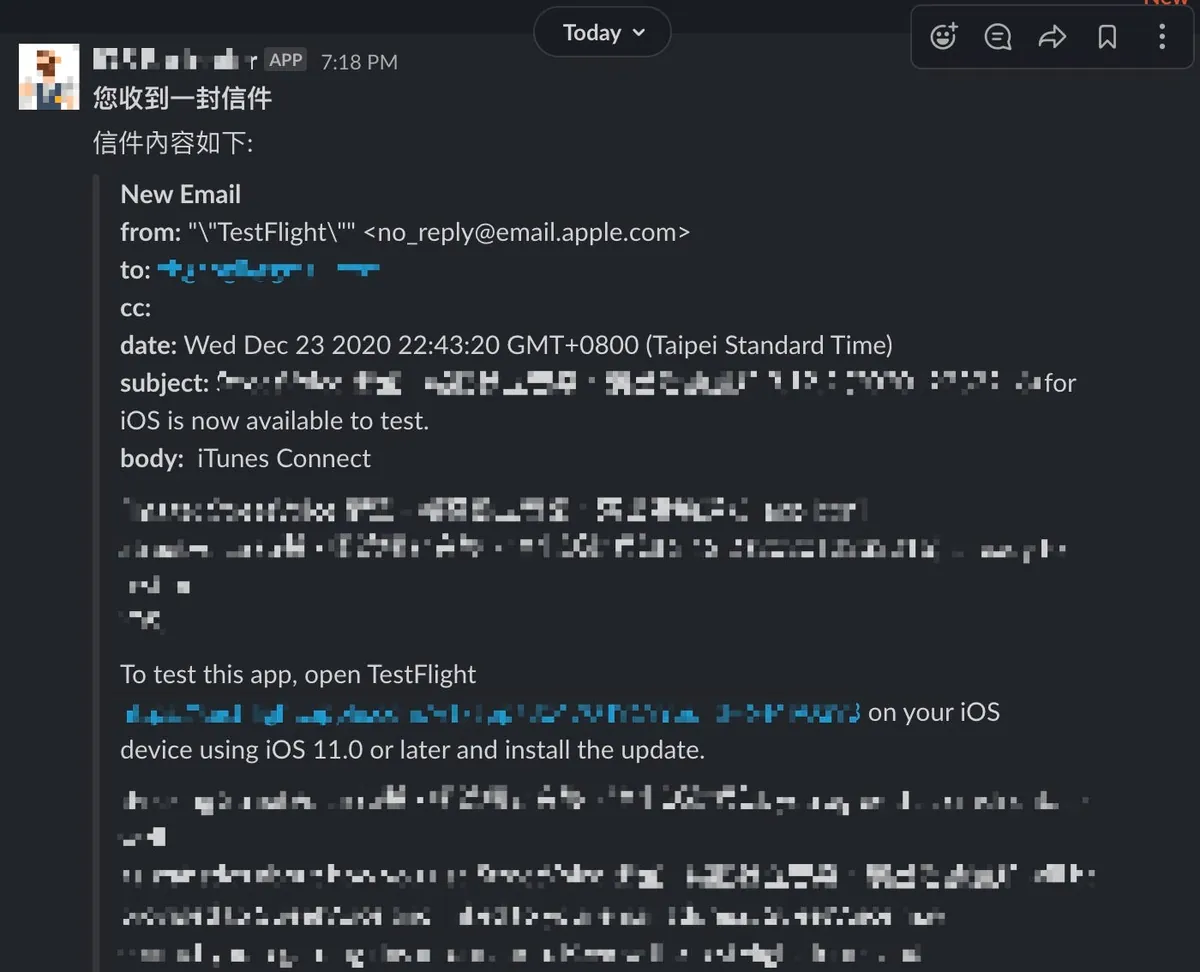Click the dropdown chevron beside Today
Screen dimensions: 1200x972
click(639, 33)
